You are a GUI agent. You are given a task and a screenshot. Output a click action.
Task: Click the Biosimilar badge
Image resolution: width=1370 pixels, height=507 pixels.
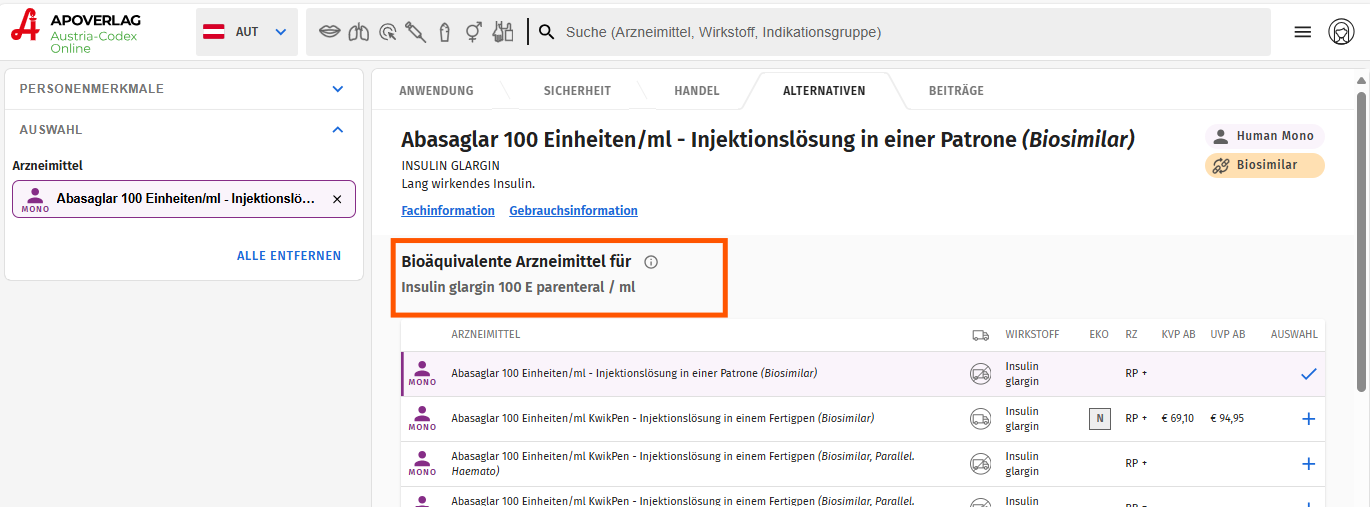pyautogui.click(x=1264, y=165)
